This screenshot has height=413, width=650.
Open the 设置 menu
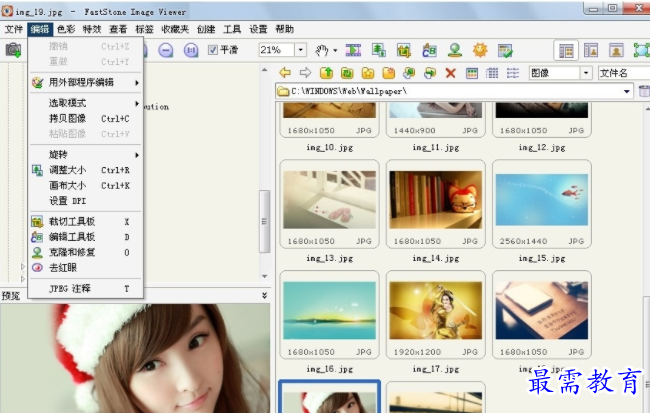point(258,29)
